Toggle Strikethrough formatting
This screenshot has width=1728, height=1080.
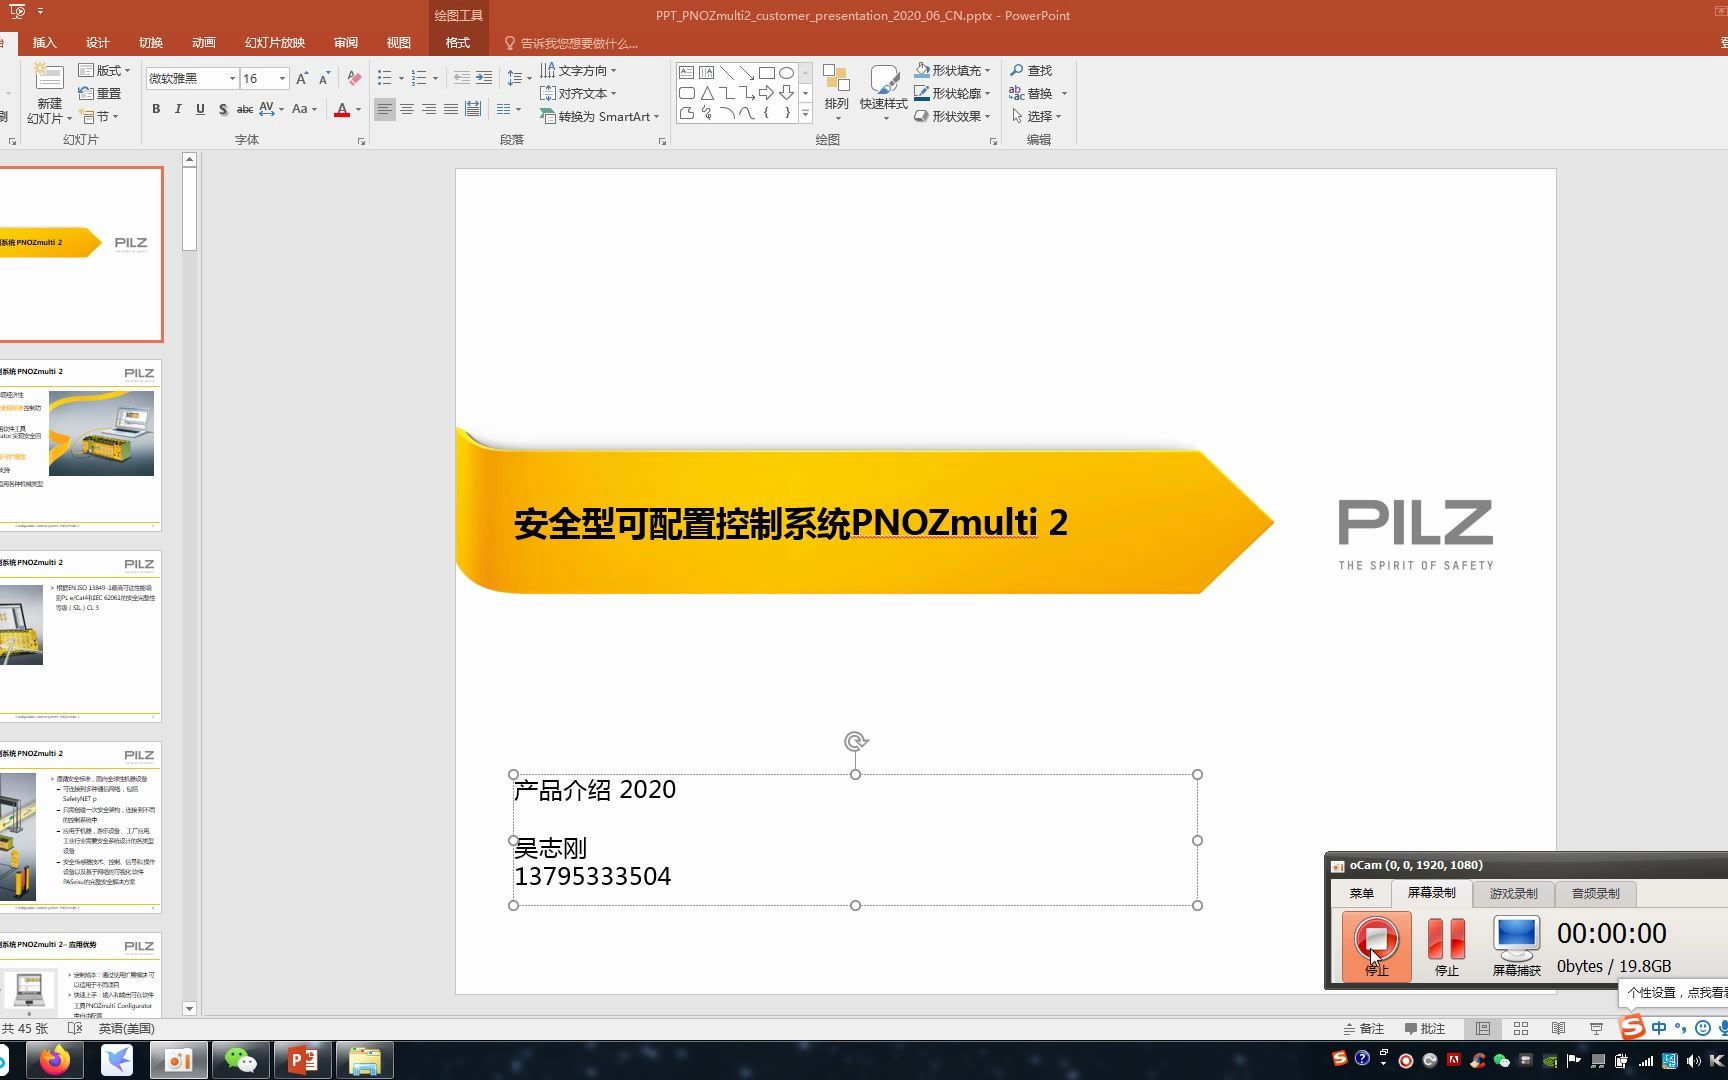[x=244, y=109]
